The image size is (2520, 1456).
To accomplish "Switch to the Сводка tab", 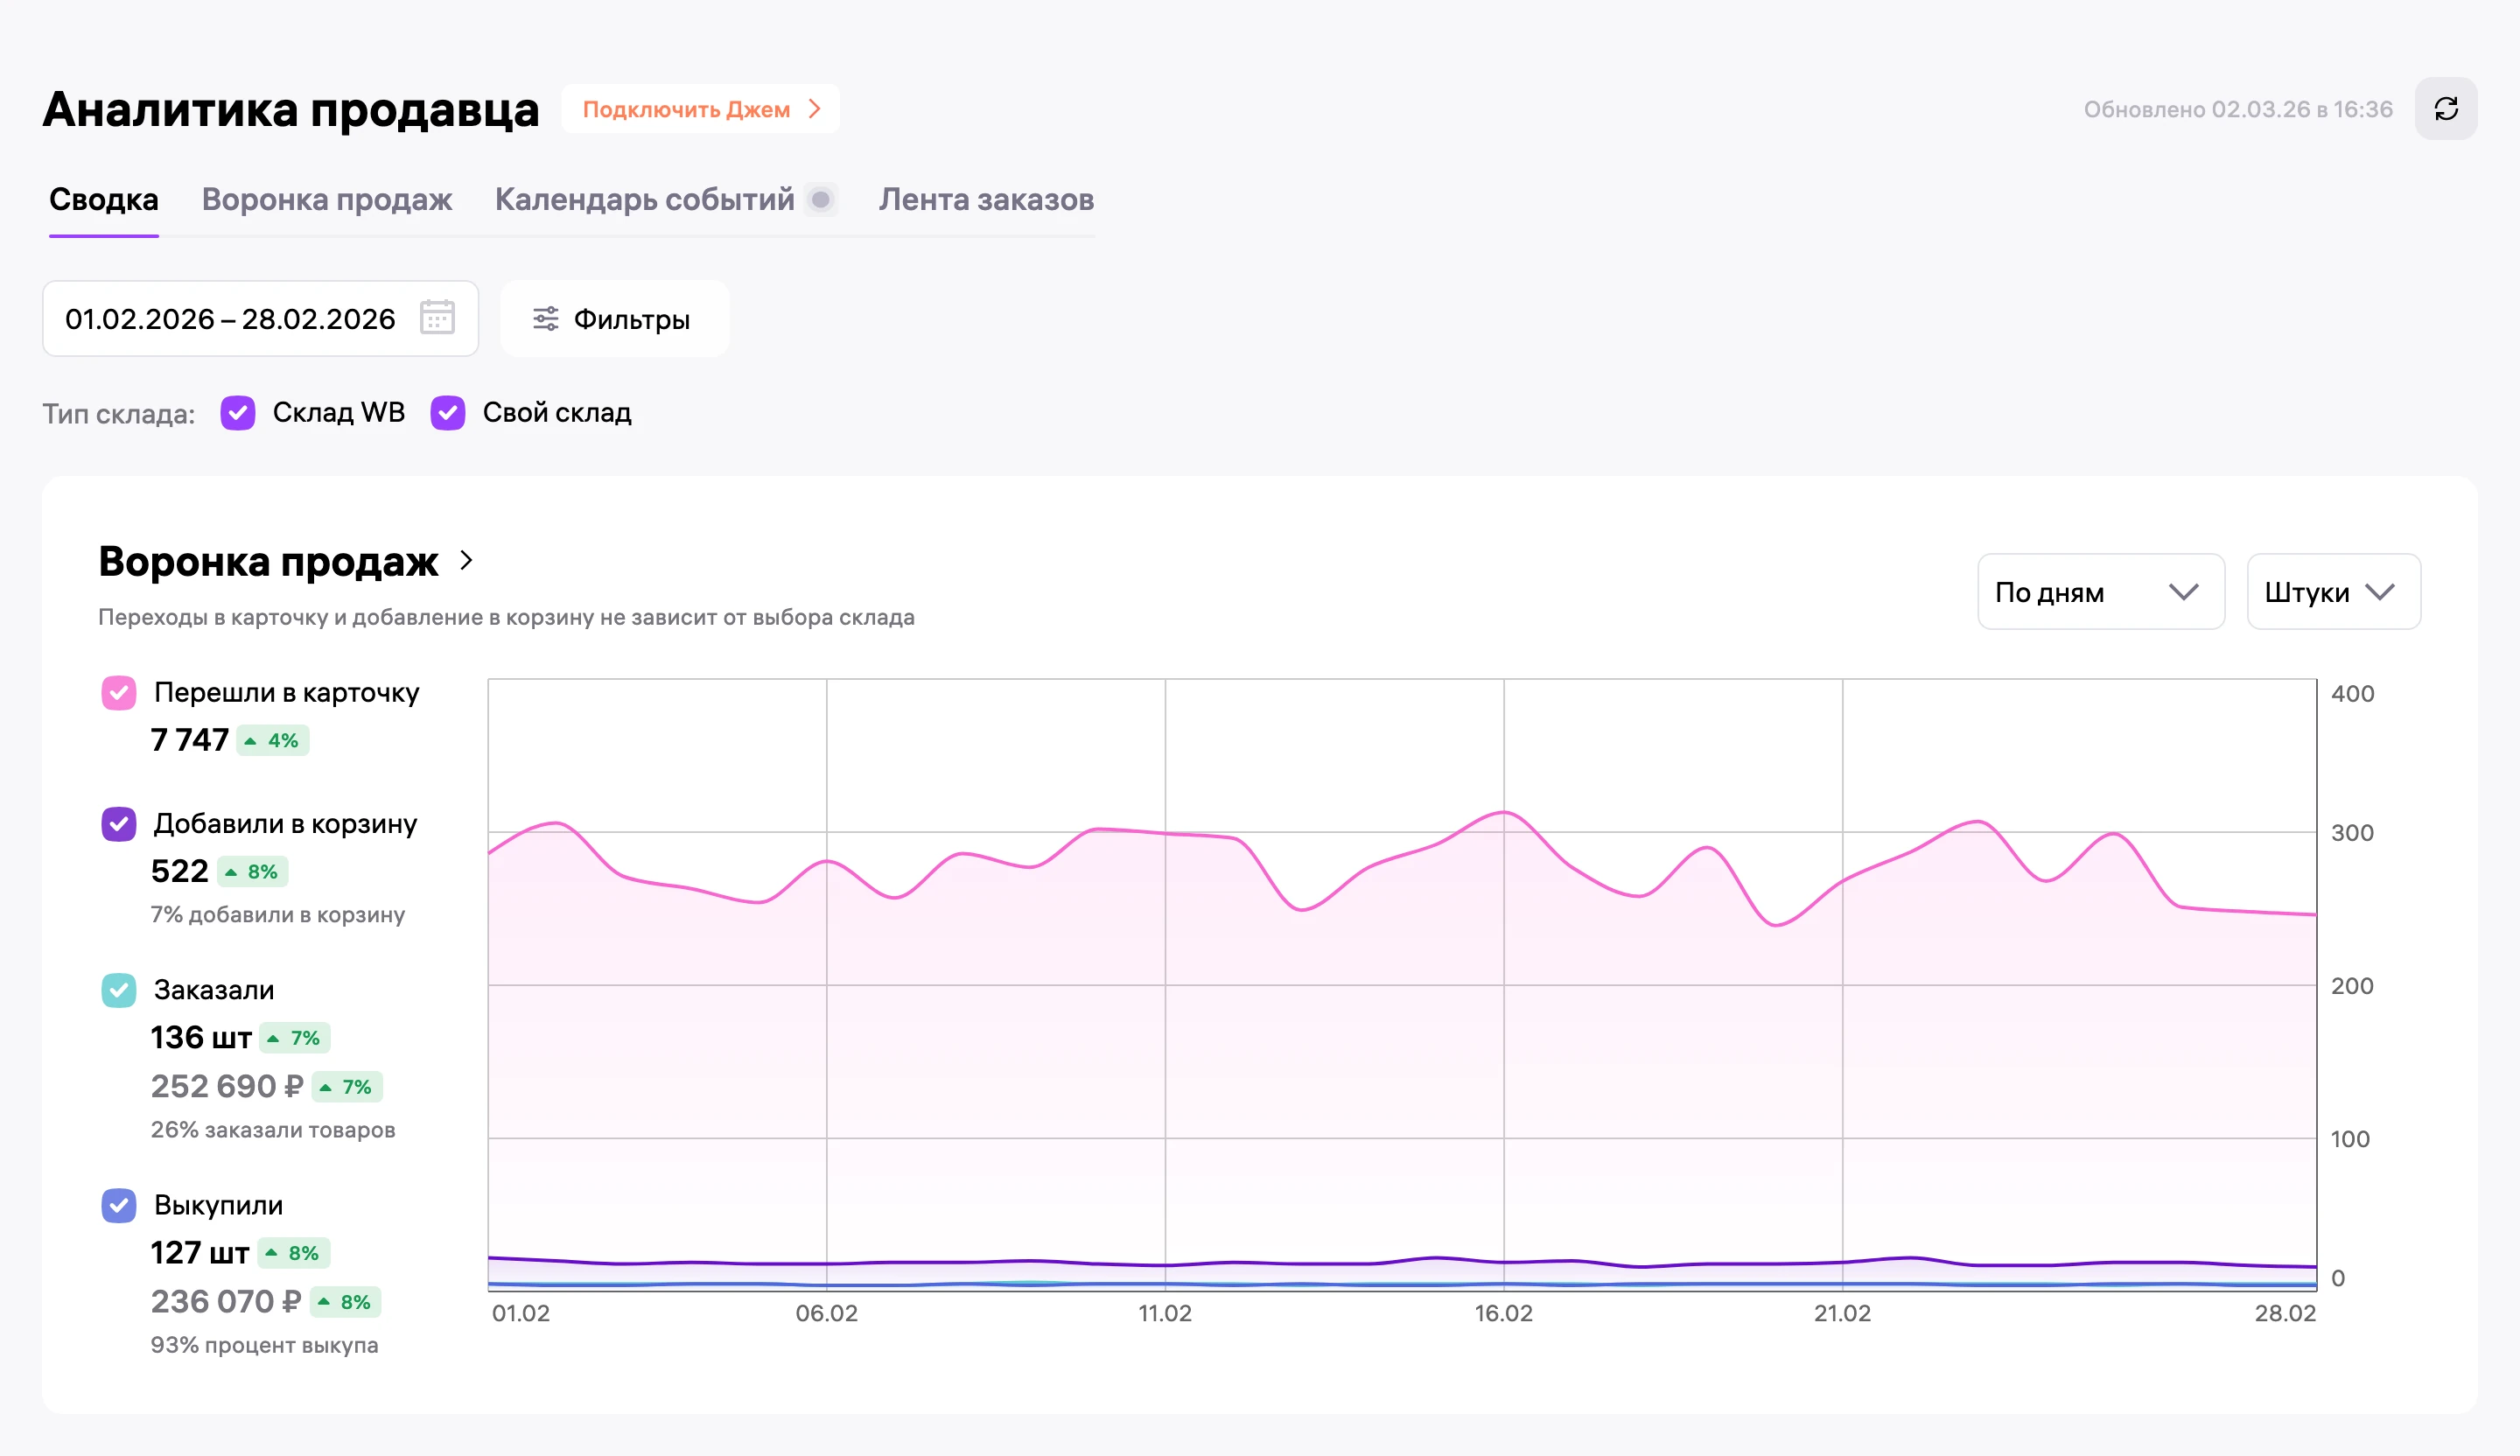I will coord(104,199).
